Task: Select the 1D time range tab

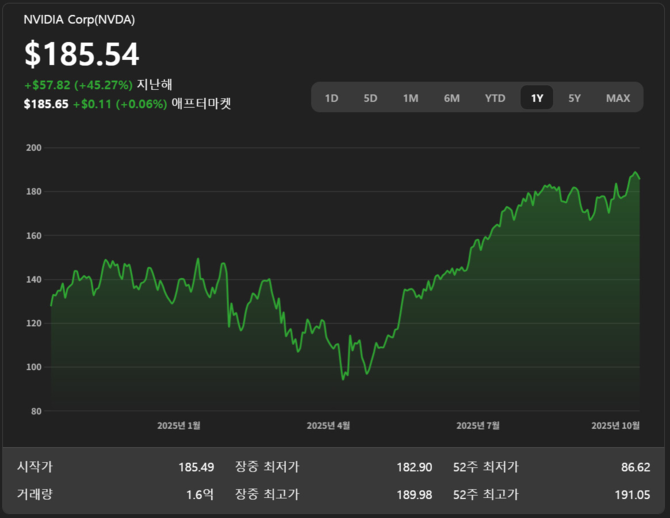Action: (332, 98)
